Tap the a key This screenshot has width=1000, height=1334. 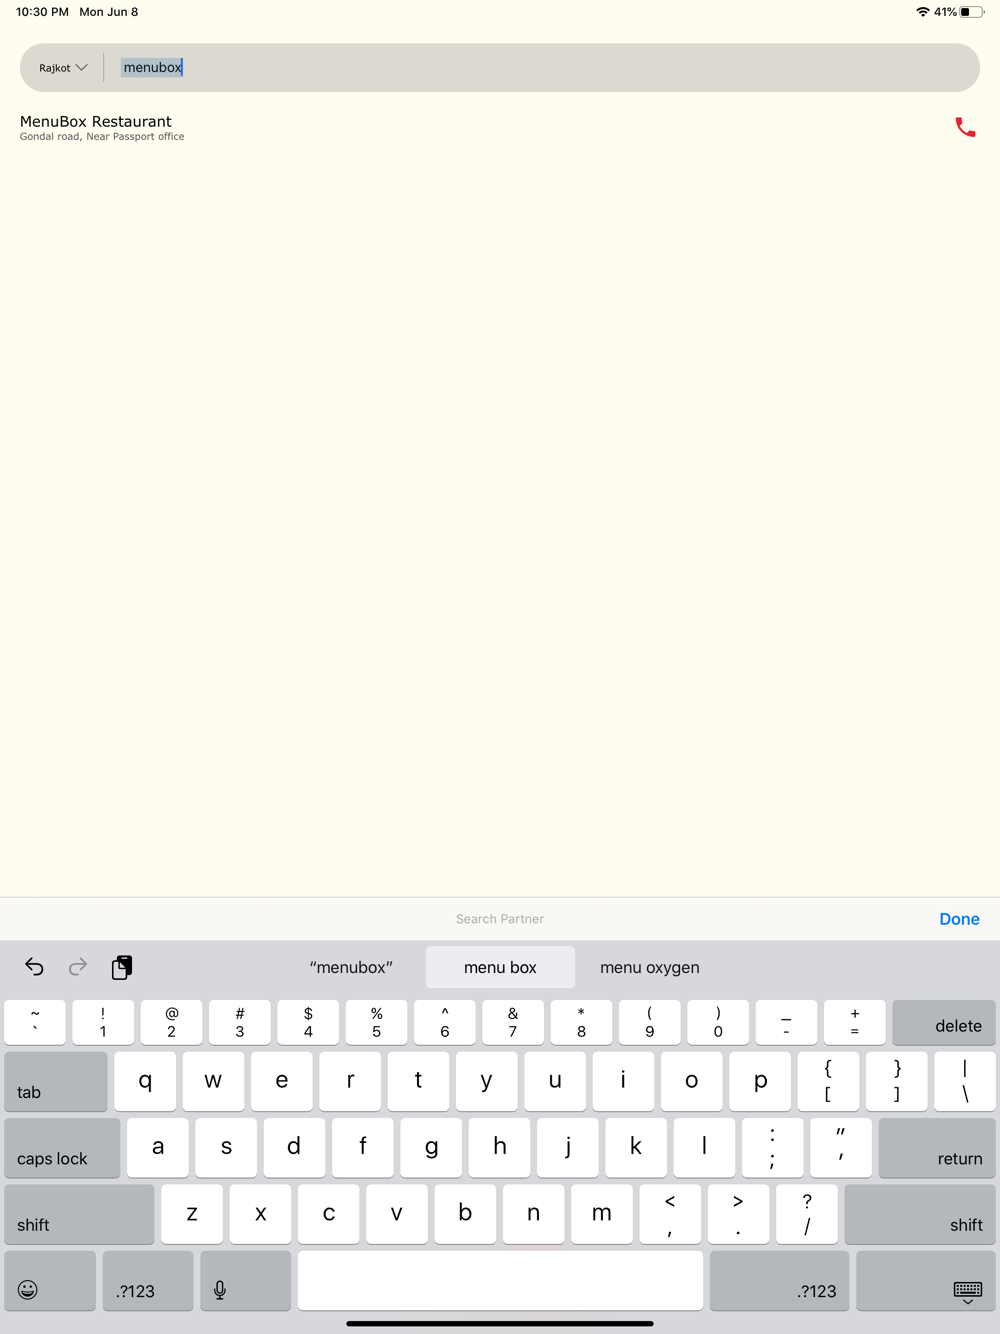158,1147
